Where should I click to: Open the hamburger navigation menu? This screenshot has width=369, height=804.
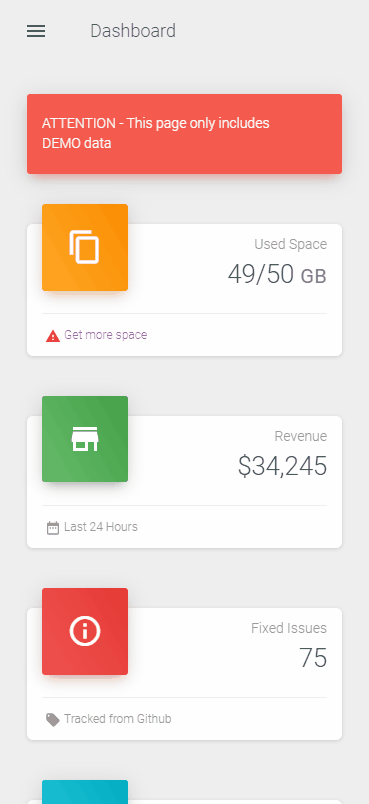point(36,31)
